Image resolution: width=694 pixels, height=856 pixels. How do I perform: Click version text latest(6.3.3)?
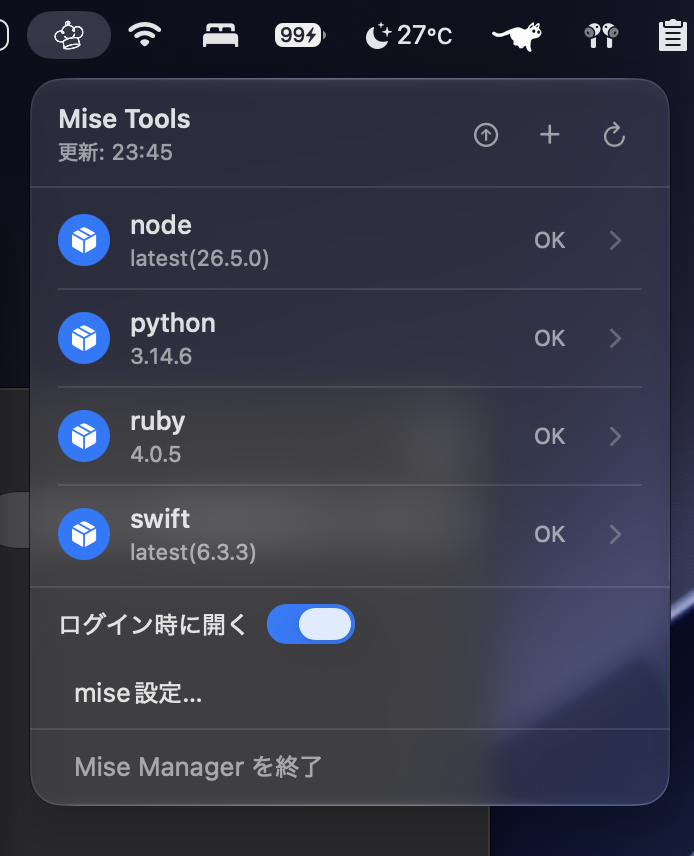pos(193,552)
